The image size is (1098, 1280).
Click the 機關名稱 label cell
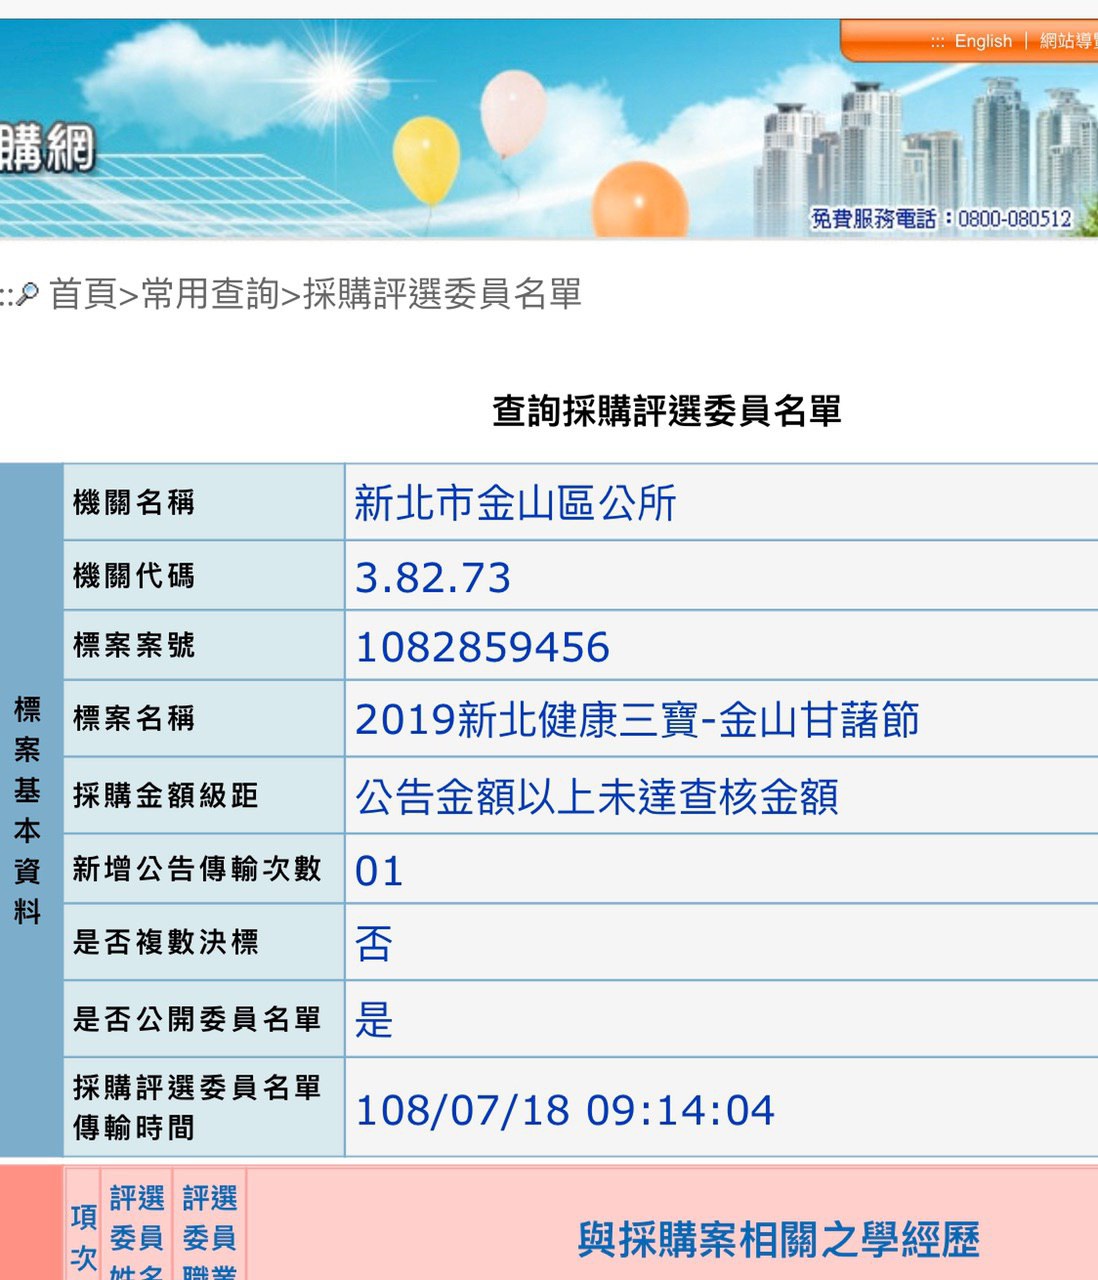tap(204, 502)
